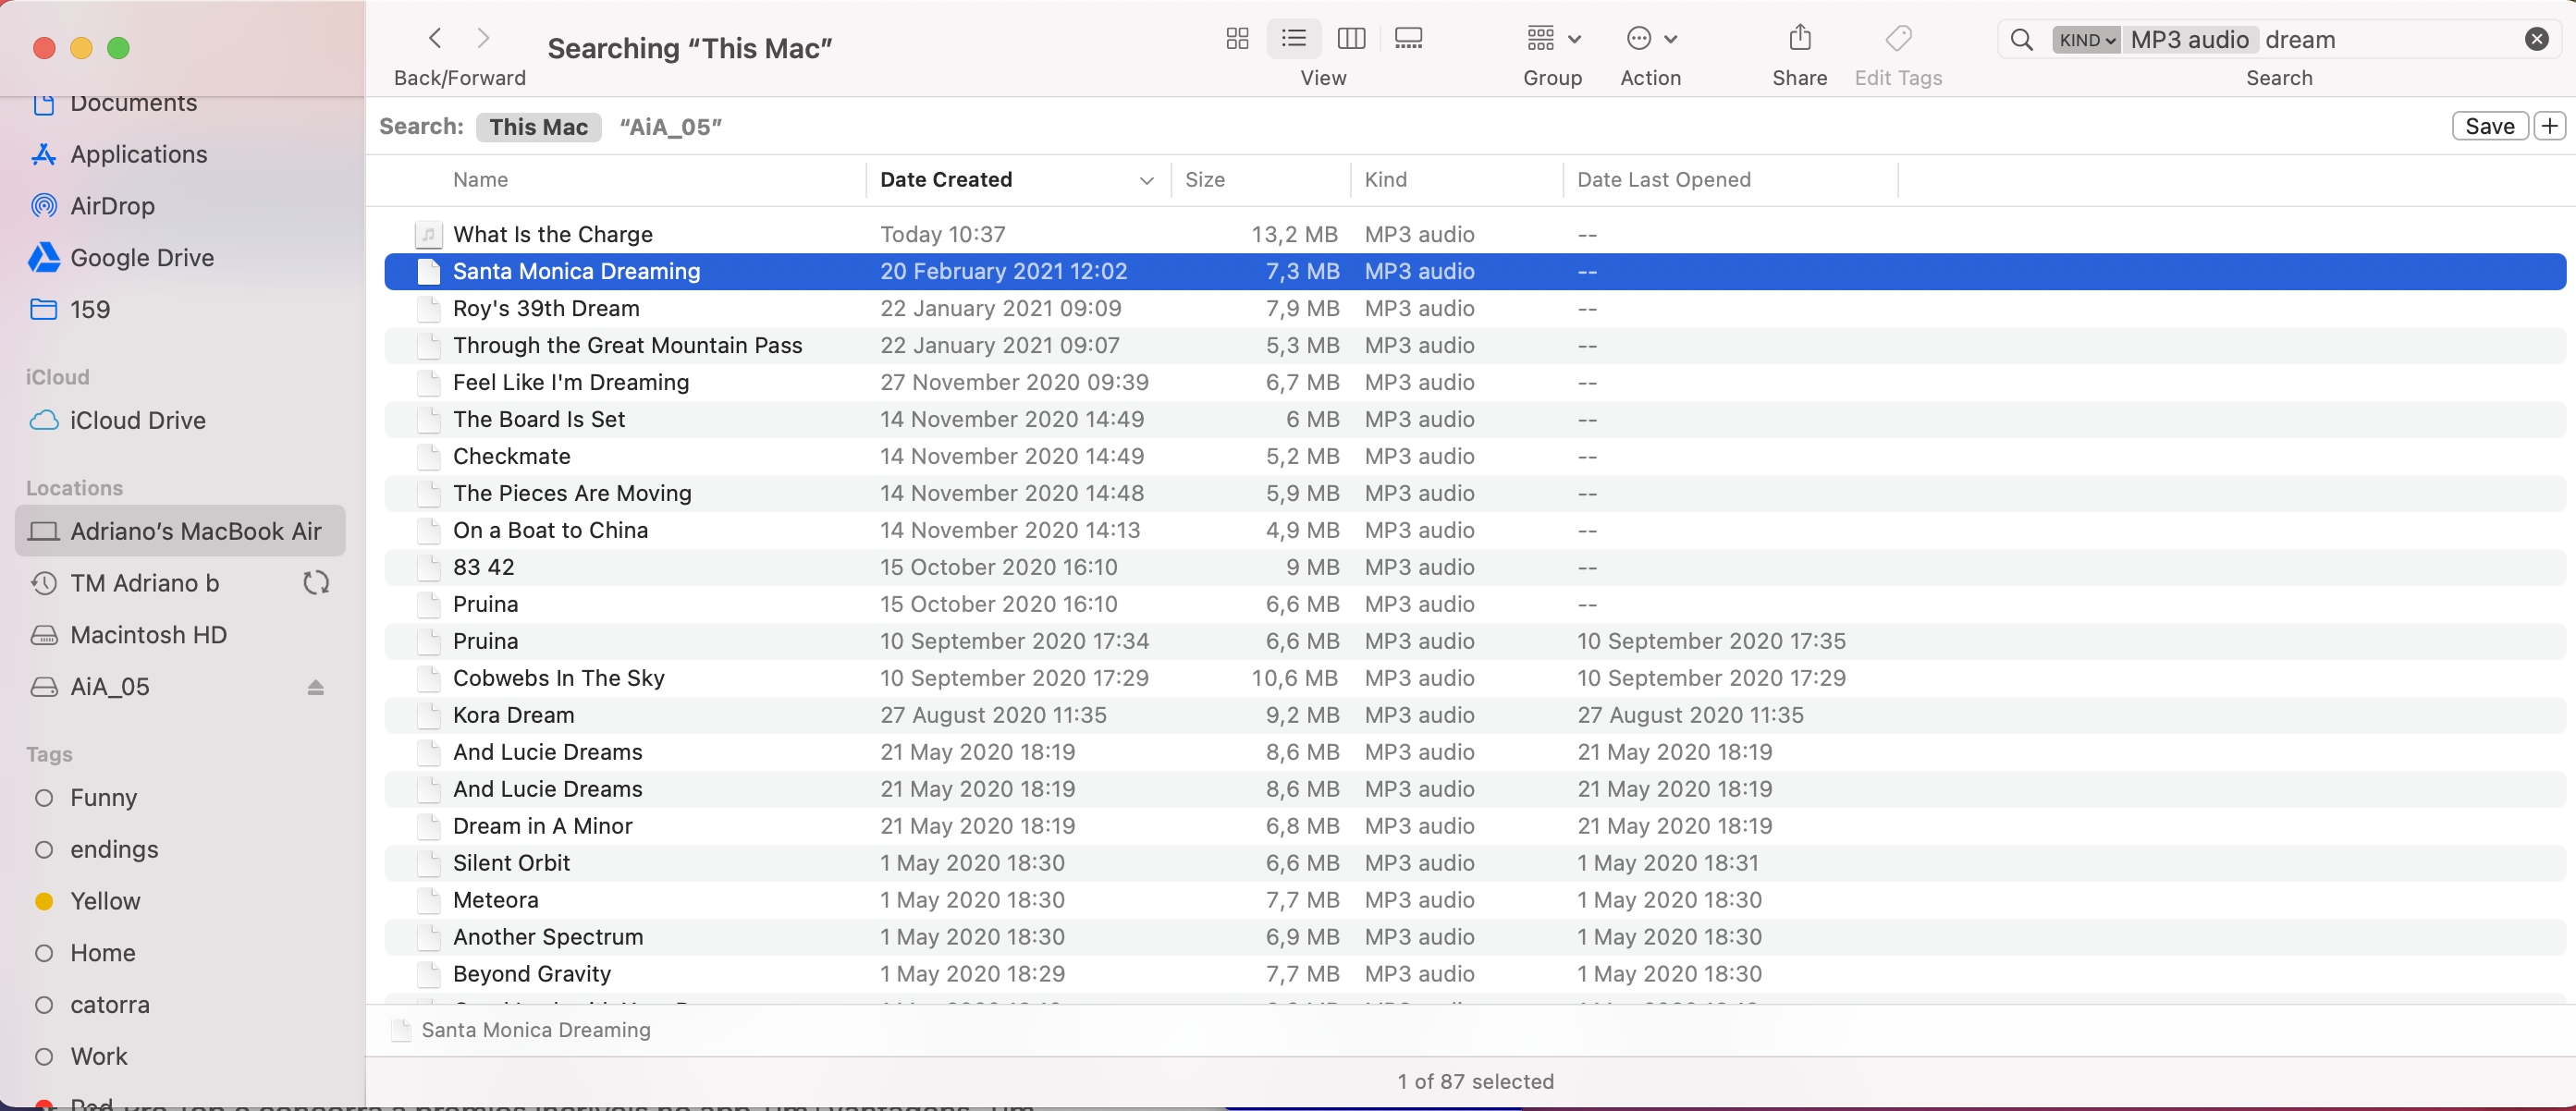Select the Yellow tag
Viewport: 2576px width, 1111px height.
click(105, 901)
